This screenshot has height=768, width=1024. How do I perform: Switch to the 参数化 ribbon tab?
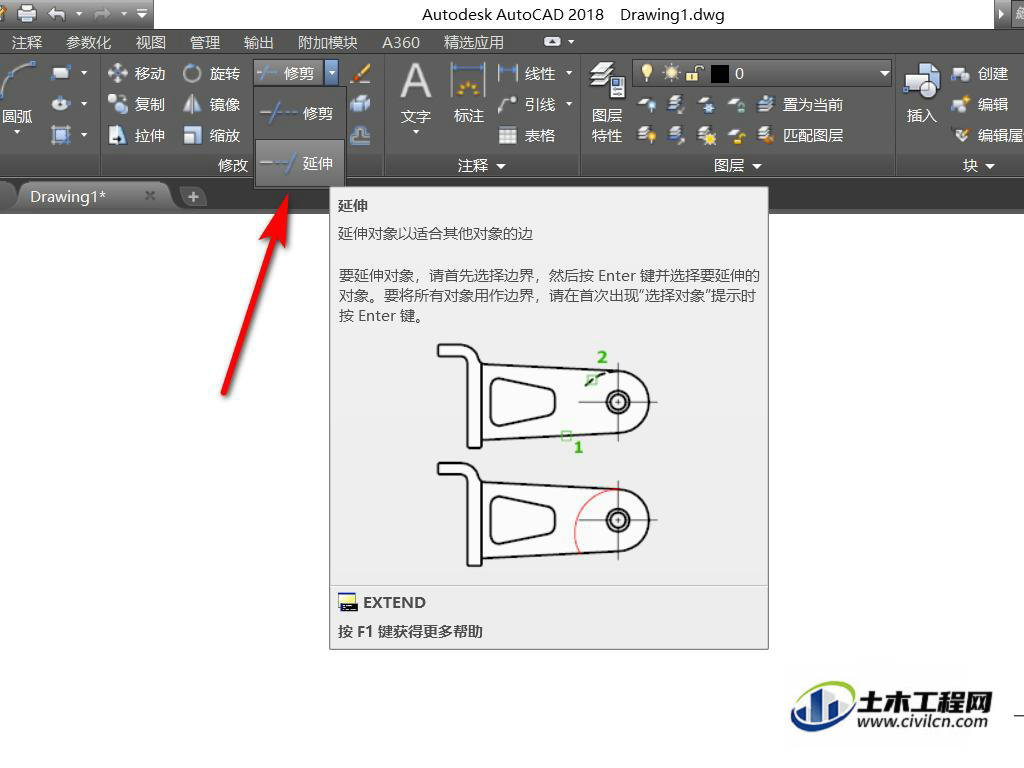coord(89,42)
